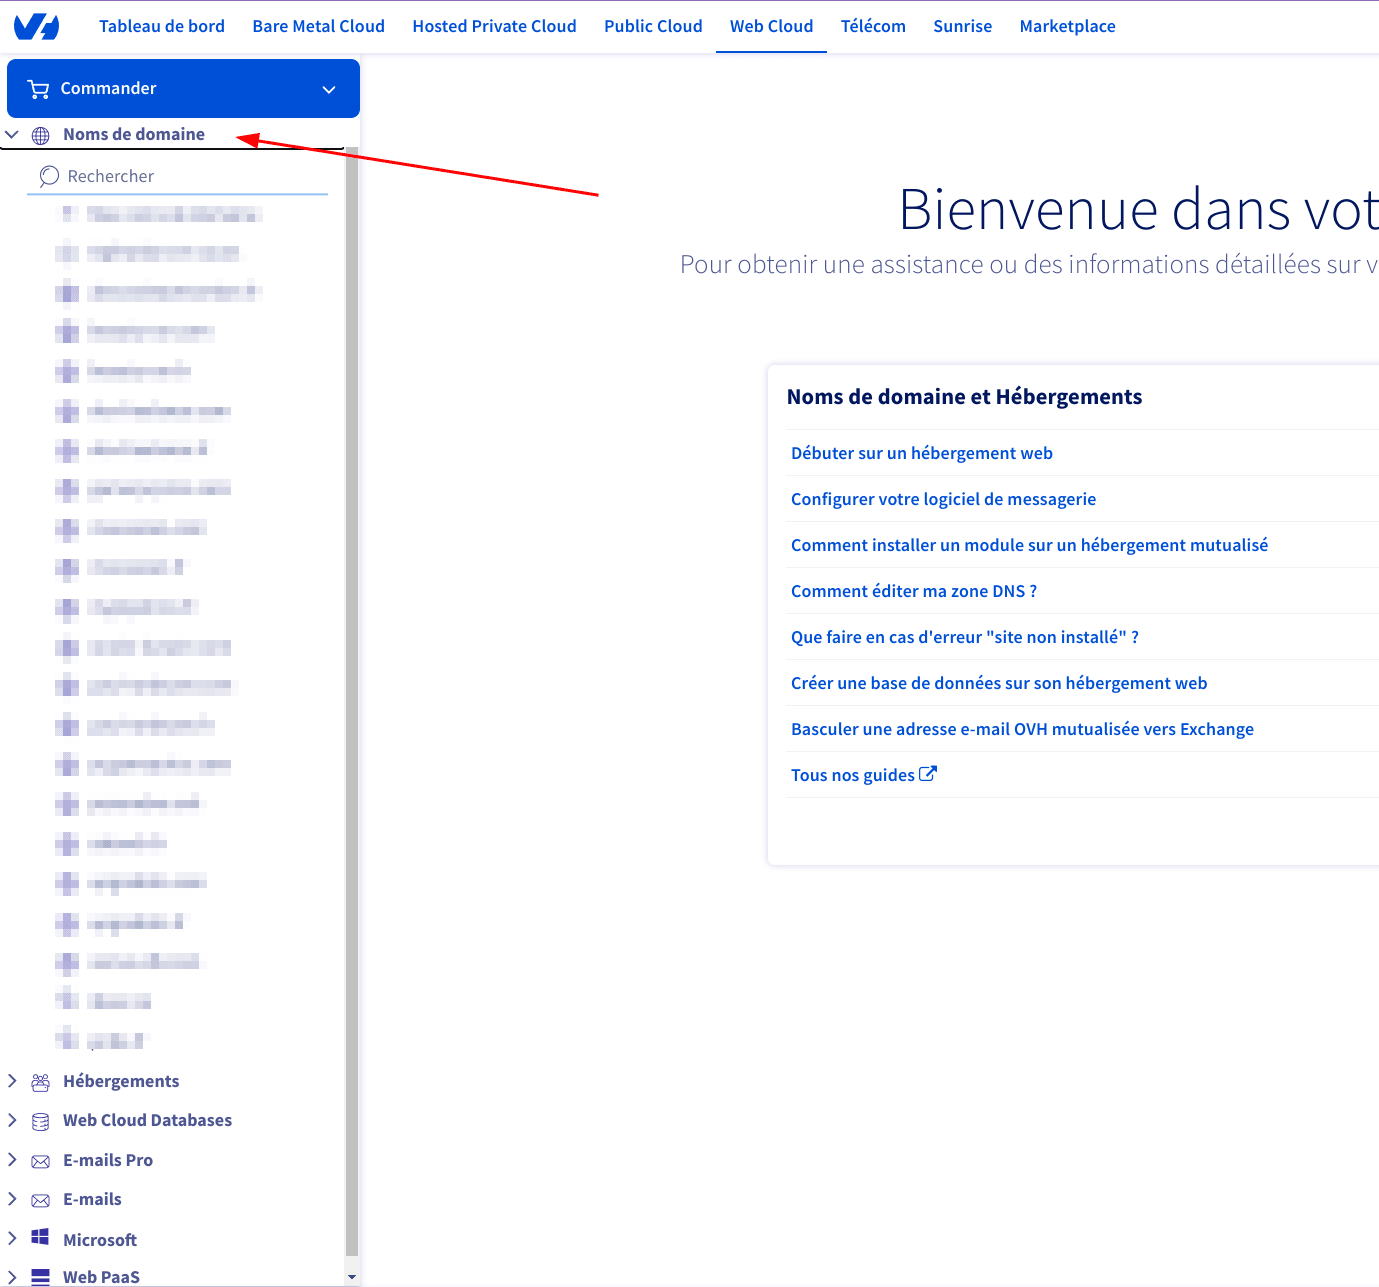1379x1287 pixels.
Task: Click the sidebar vertical scrollbar
Action: (x=351, y=700)
